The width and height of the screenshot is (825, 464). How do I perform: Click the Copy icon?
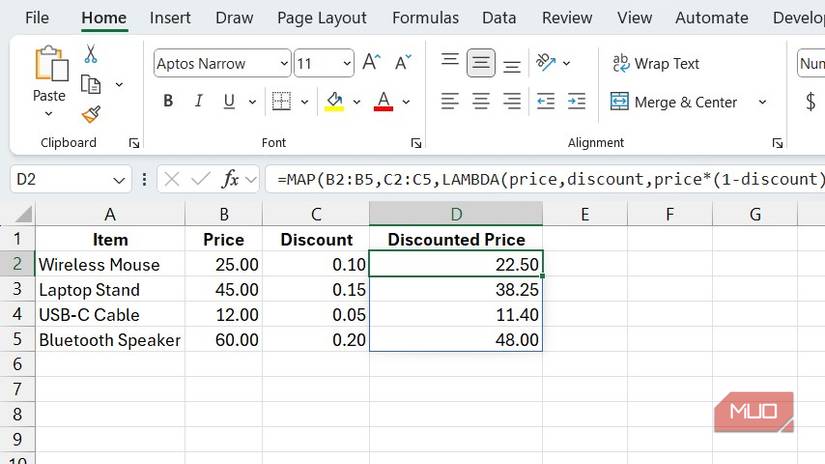[x=90, y=84]
